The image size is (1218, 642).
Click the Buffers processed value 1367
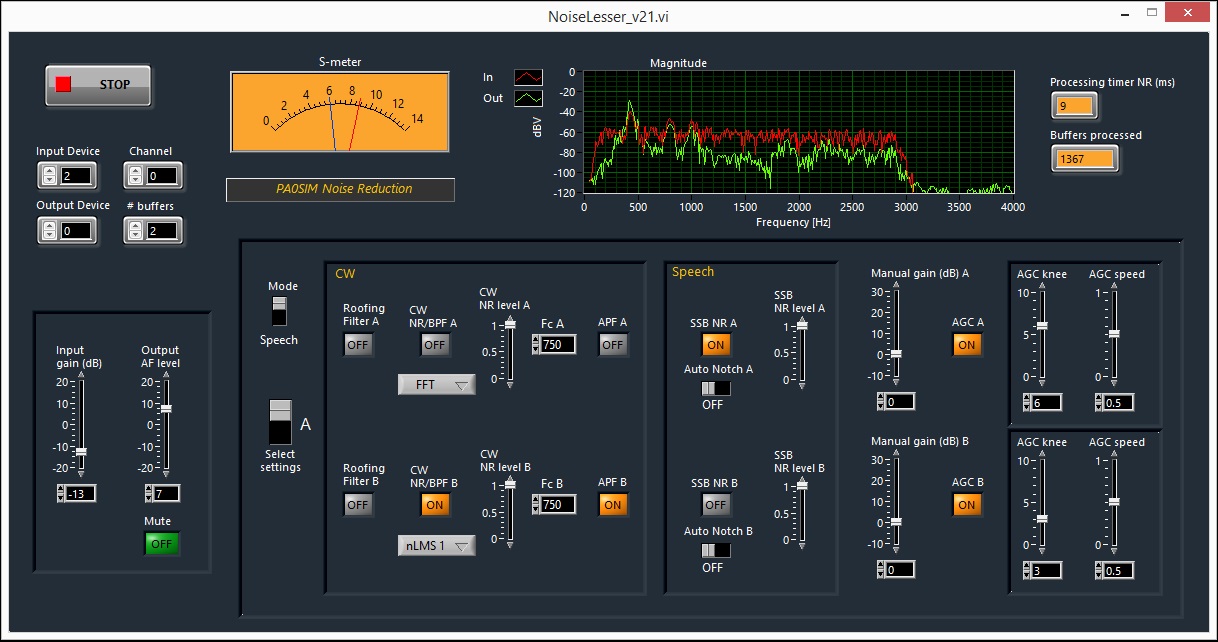pyautogui.click(x=1084, y=159)
